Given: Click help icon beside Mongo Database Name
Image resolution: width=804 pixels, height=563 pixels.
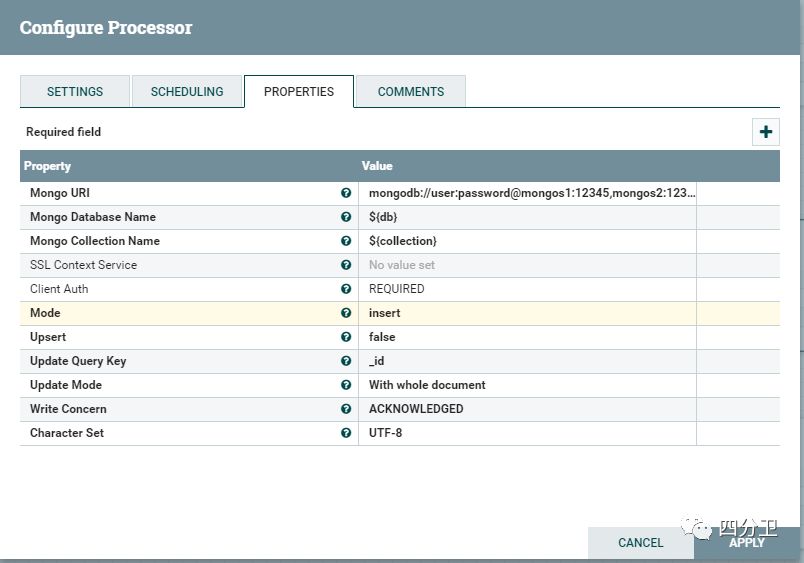Looking at the screenshot, I should (346, 217).
